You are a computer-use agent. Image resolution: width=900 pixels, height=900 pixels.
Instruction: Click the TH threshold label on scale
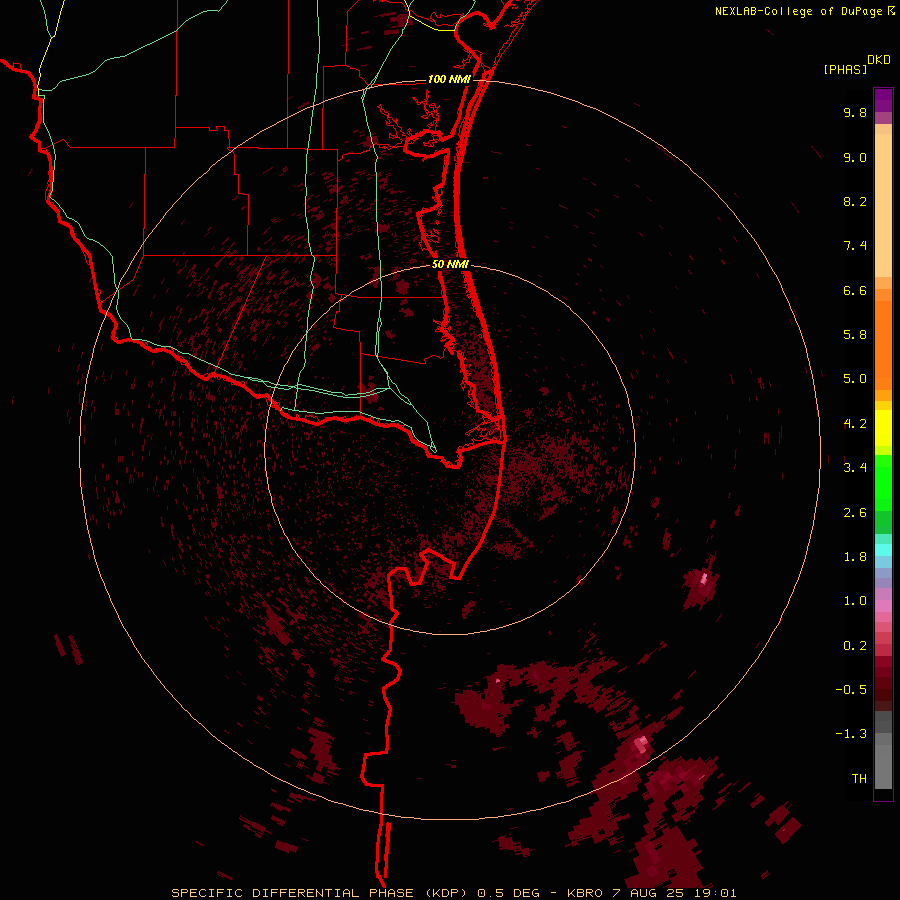(x=859, y=779)
